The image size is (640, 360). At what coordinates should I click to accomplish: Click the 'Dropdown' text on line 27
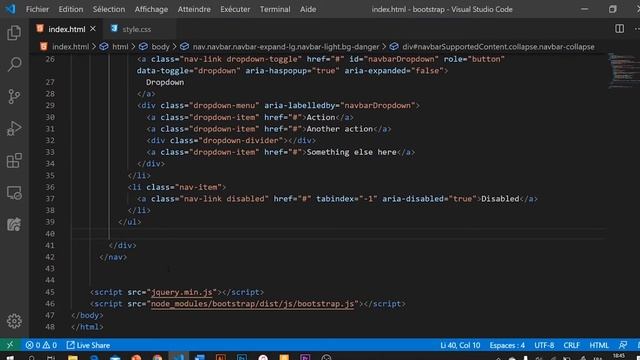[165, 82]
